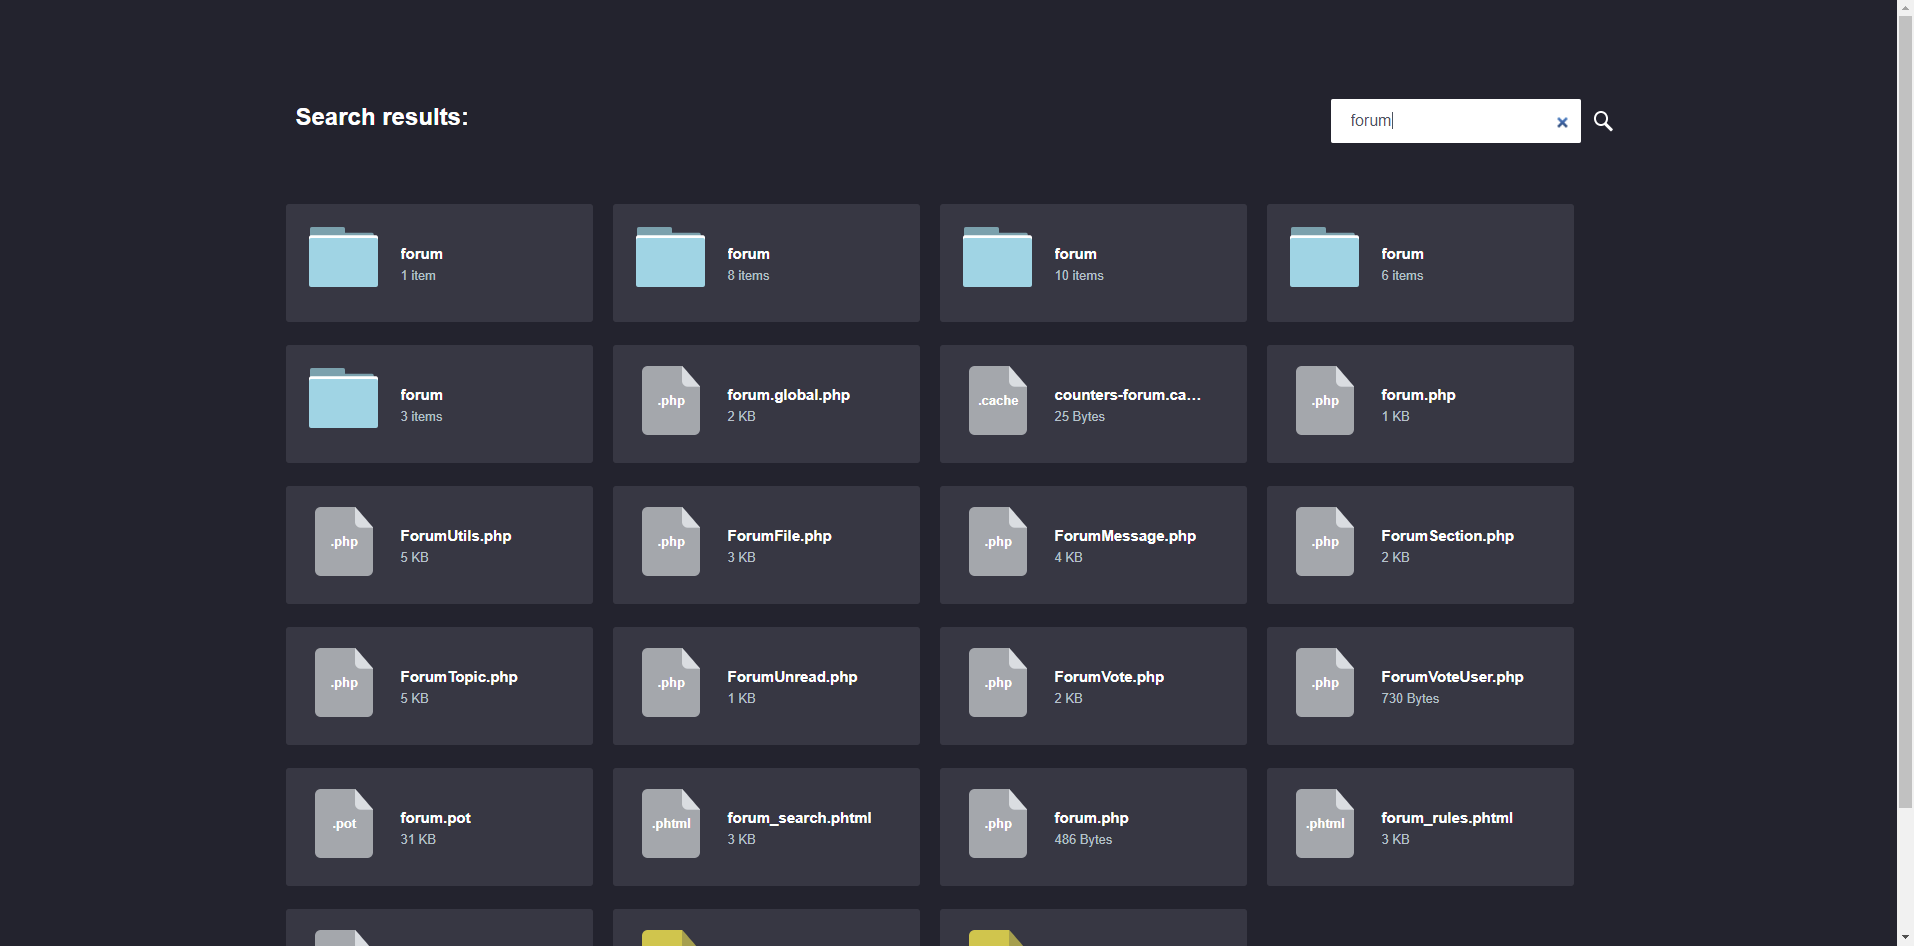Open the 486 Bytes forum.php file
This screenshot has width=1914, height=946.
point(1093,827)
